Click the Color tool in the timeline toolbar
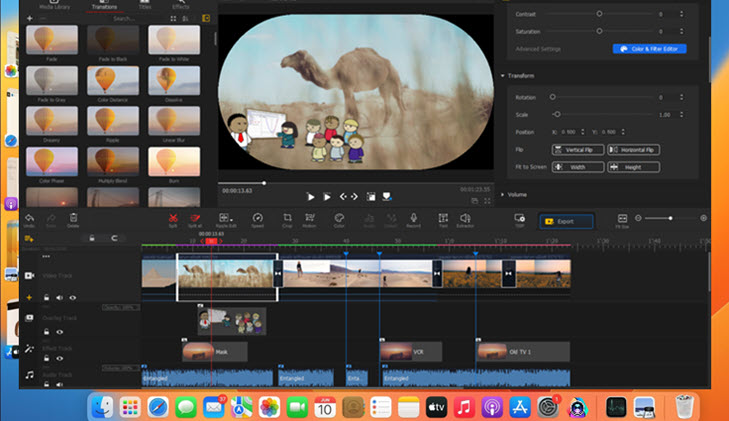The height and width of the screenshot is (421, 729). tap(338, 218)
